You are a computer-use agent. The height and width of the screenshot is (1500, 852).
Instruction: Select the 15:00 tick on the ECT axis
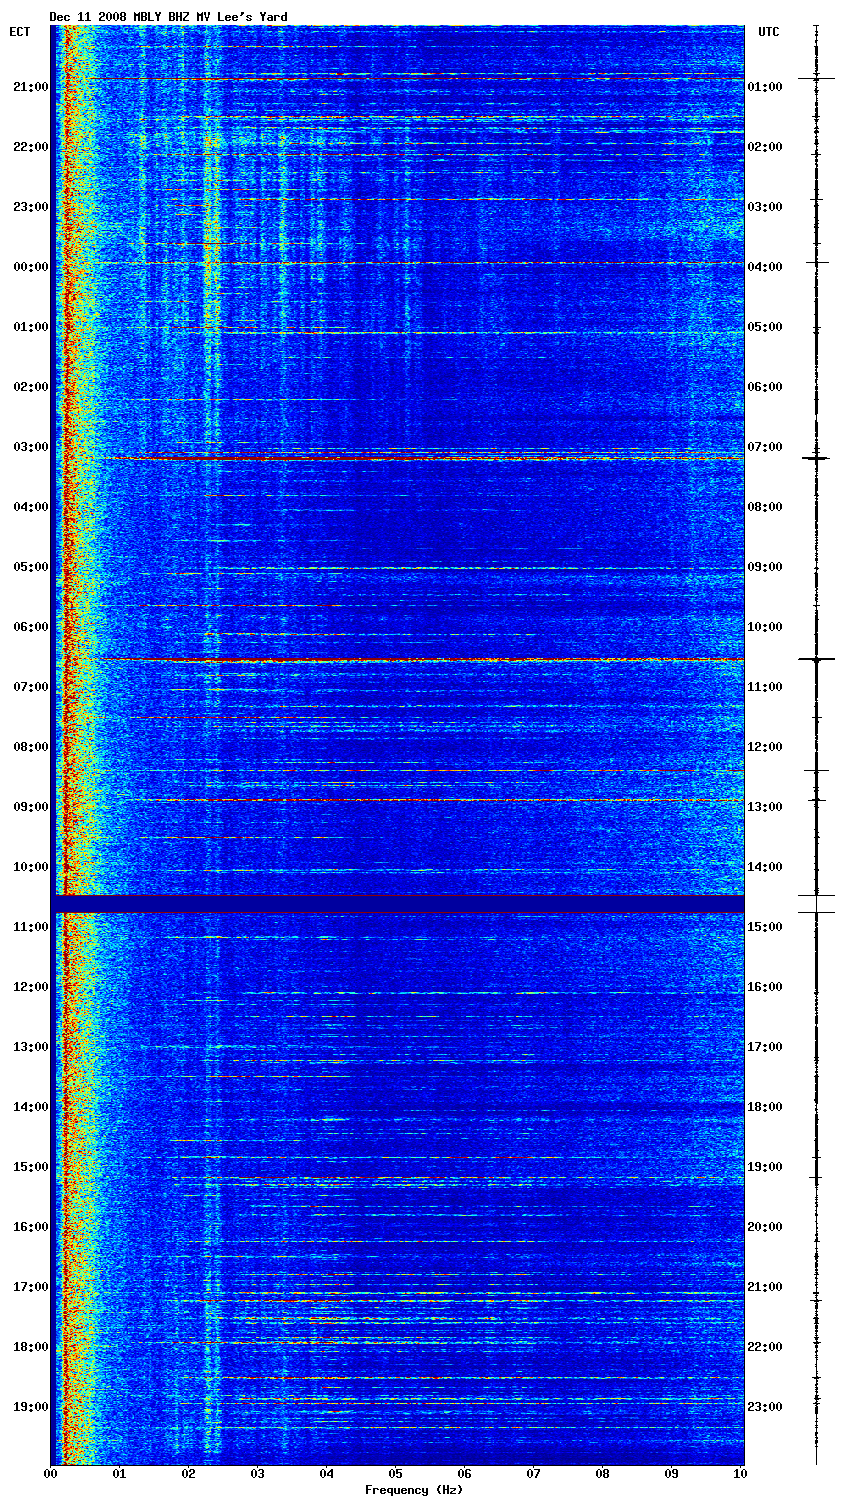coord(30,1167)
